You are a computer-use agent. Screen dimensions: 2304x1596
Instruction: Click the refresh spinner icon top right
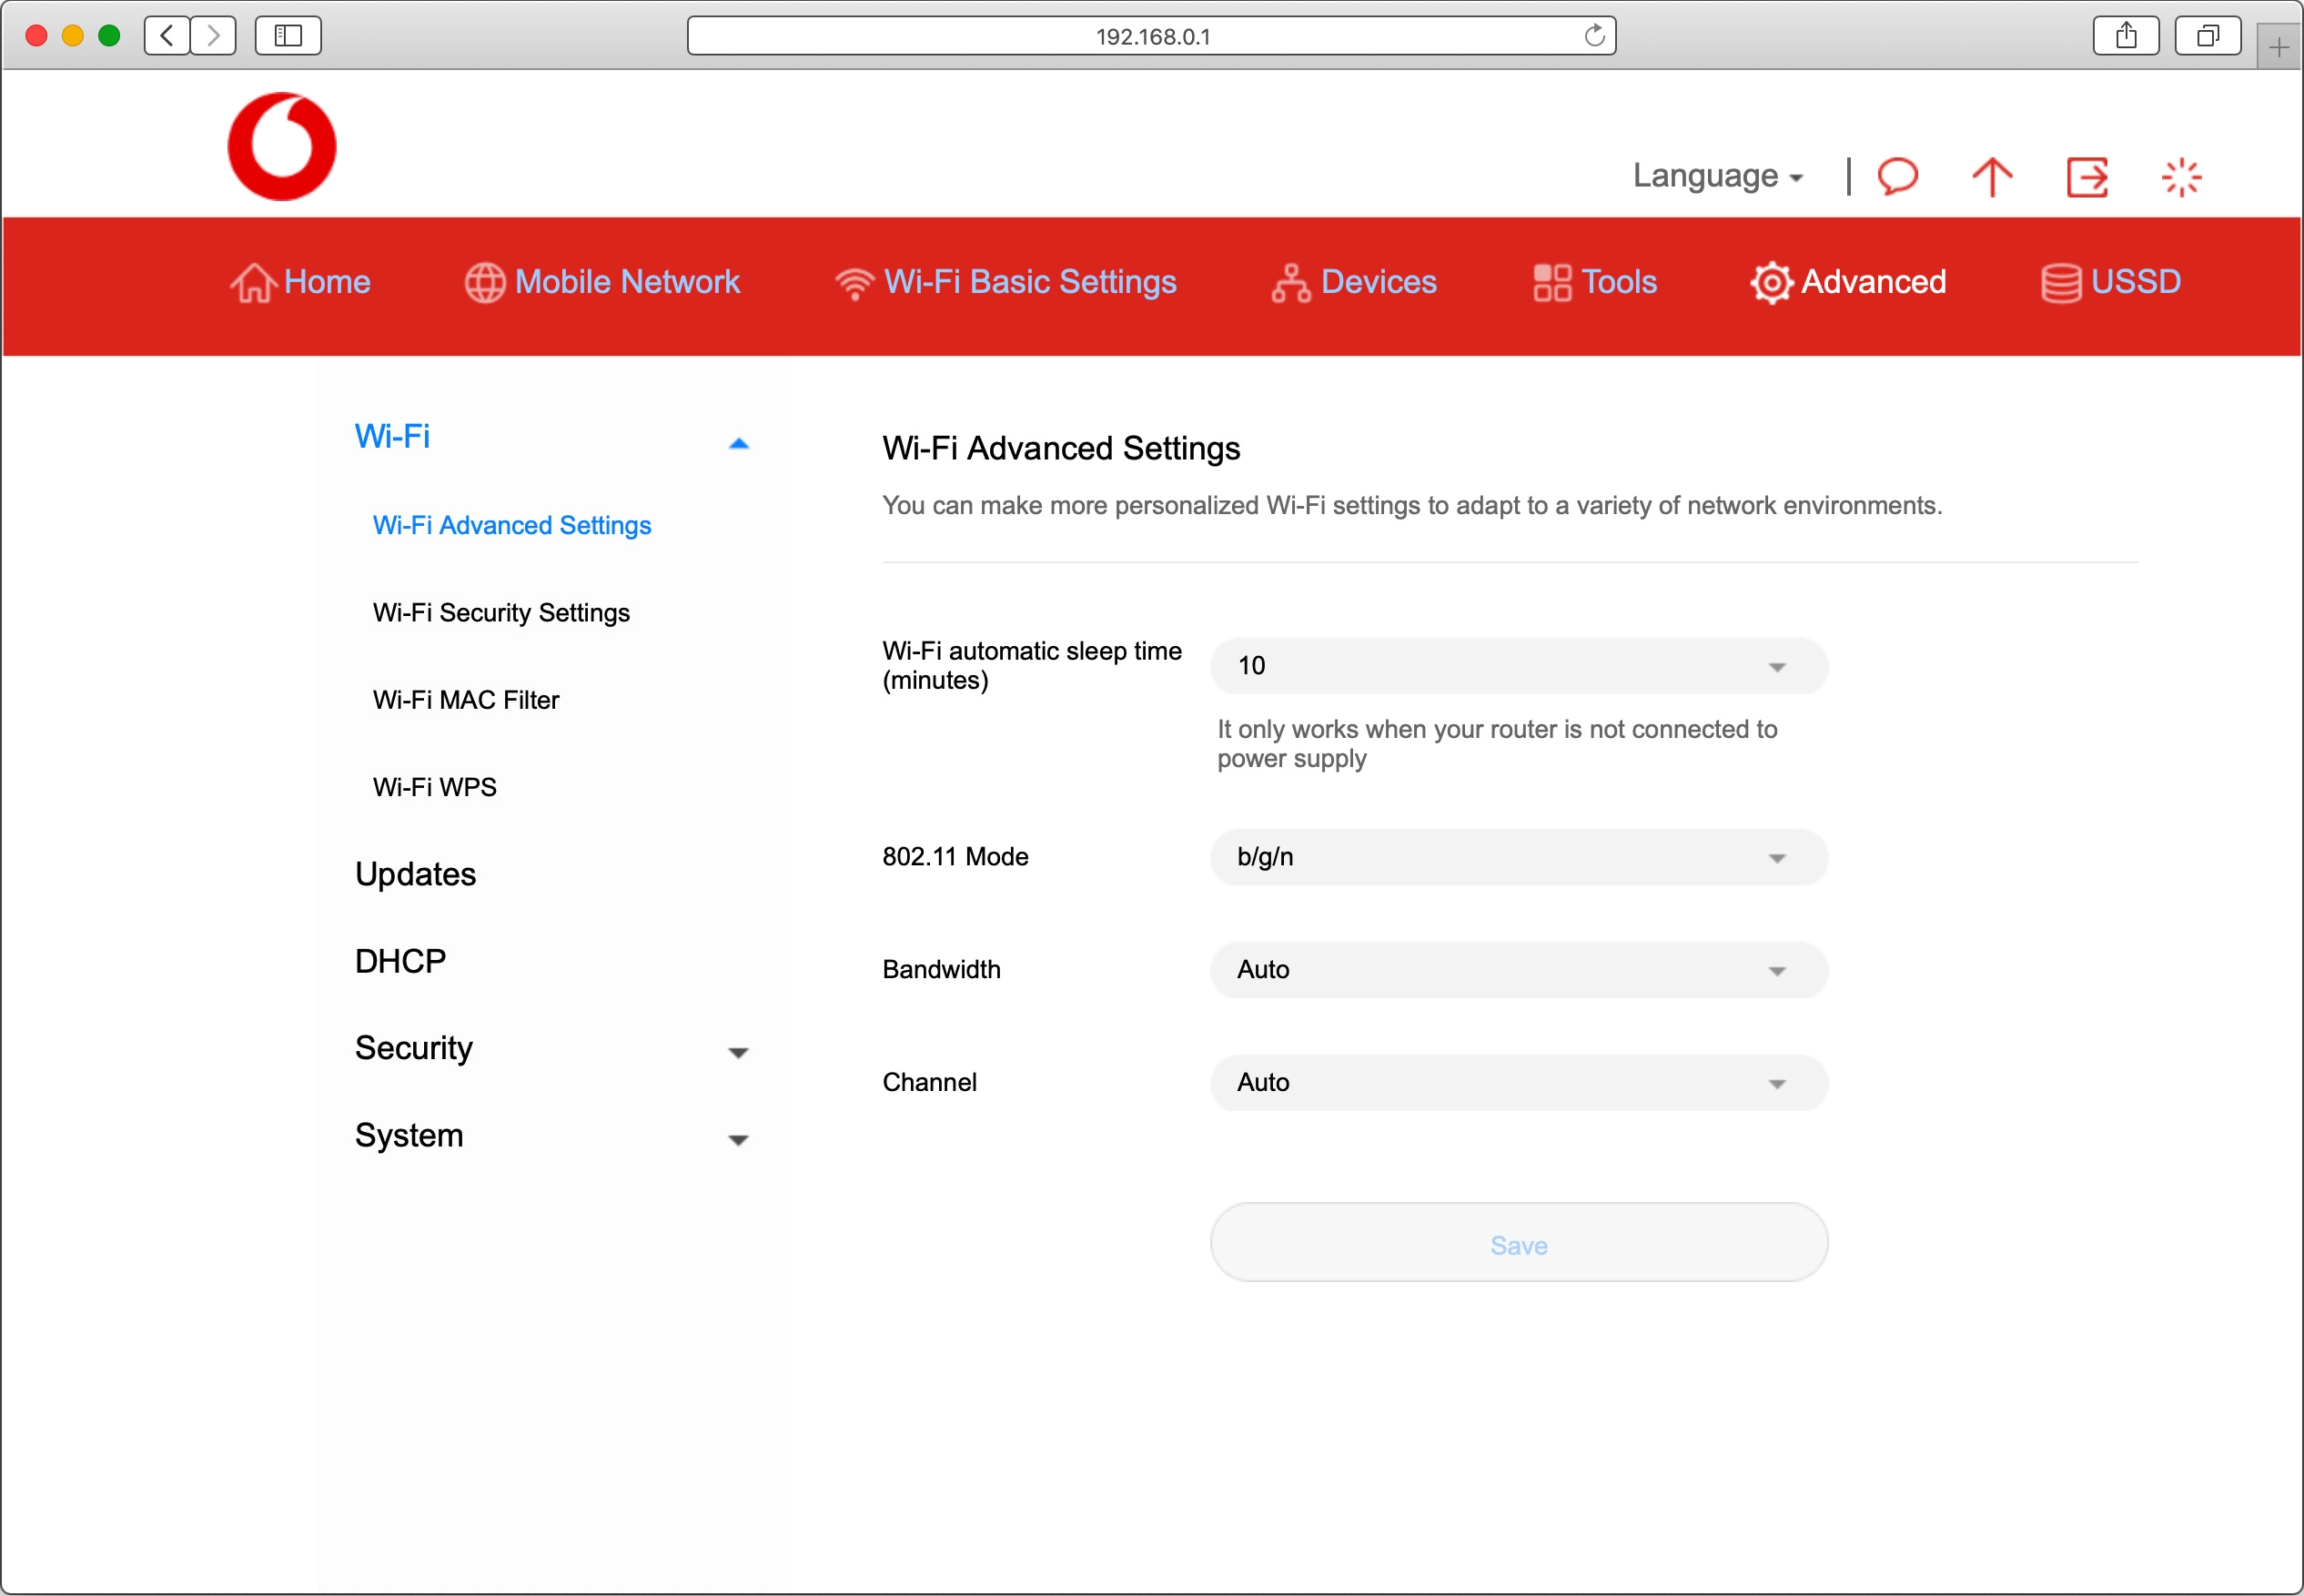(x=2182, y=176)
